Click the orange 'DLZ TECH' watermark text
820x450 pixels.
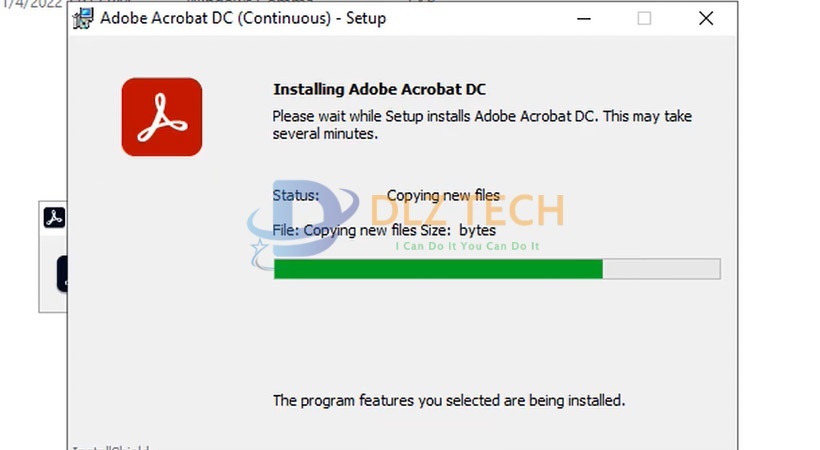467,210
